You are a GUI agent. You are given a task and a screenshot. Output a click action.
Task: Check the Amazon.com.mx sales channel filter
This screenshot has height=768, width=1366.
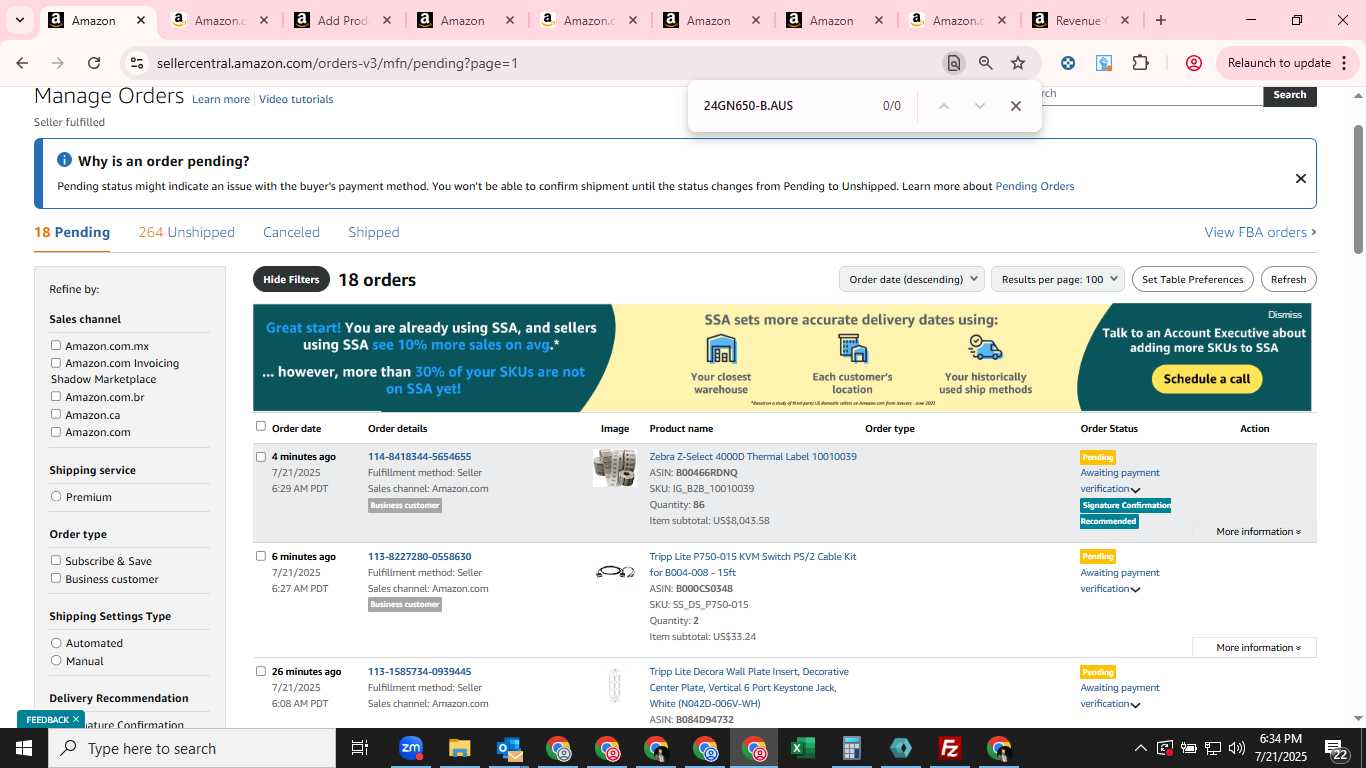point(56,345)
